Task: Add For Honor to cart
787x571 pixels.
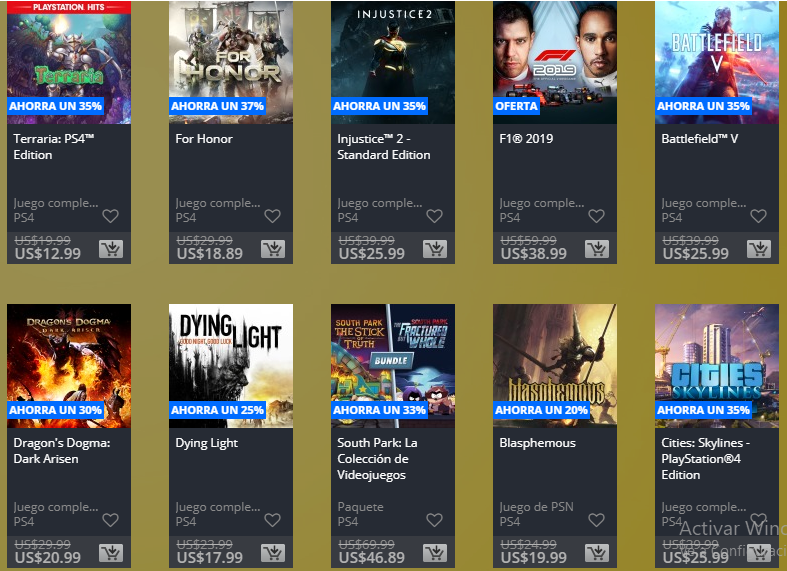Action: coord(273,249)
